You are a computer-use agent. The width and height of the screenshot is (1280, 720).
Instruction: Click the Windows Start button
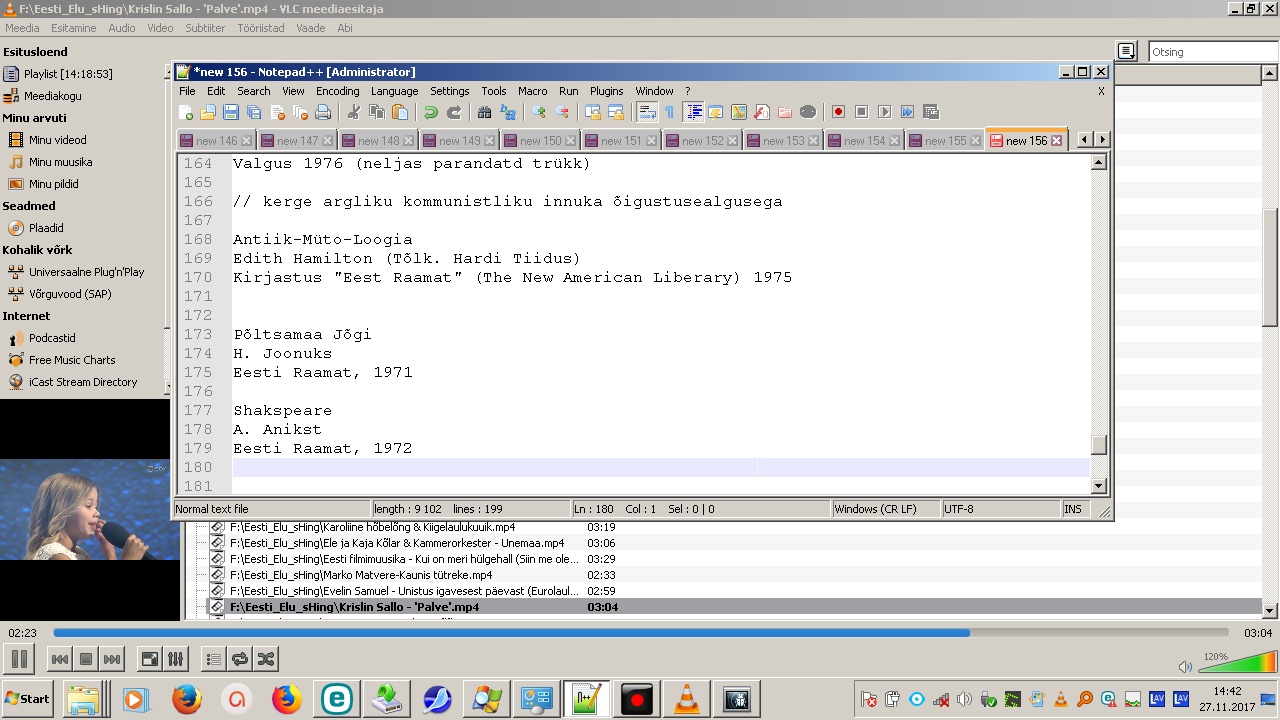click(x=27, y=699)
